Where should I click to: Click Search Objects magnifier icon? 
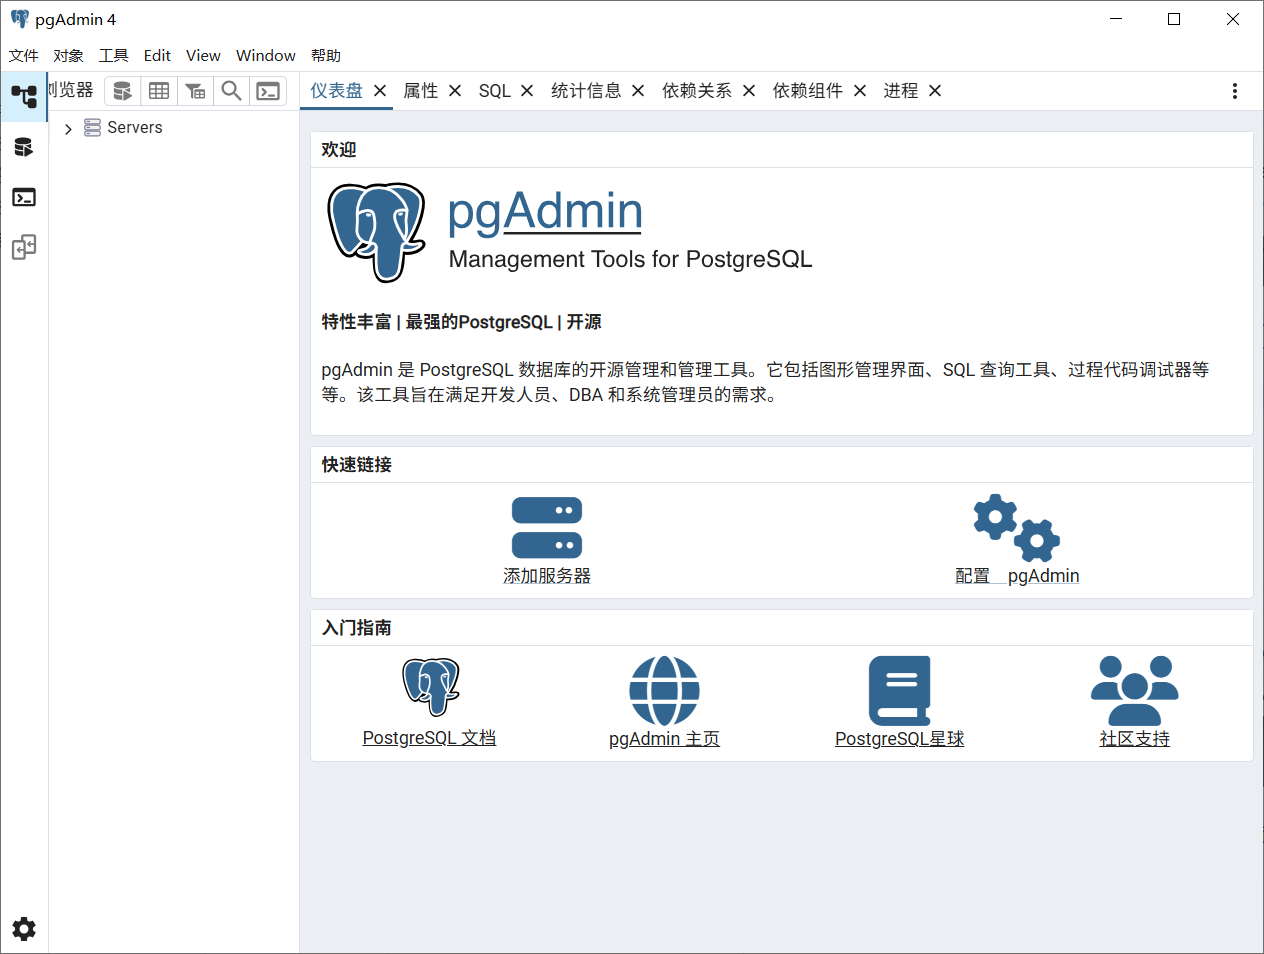[231, 91]
